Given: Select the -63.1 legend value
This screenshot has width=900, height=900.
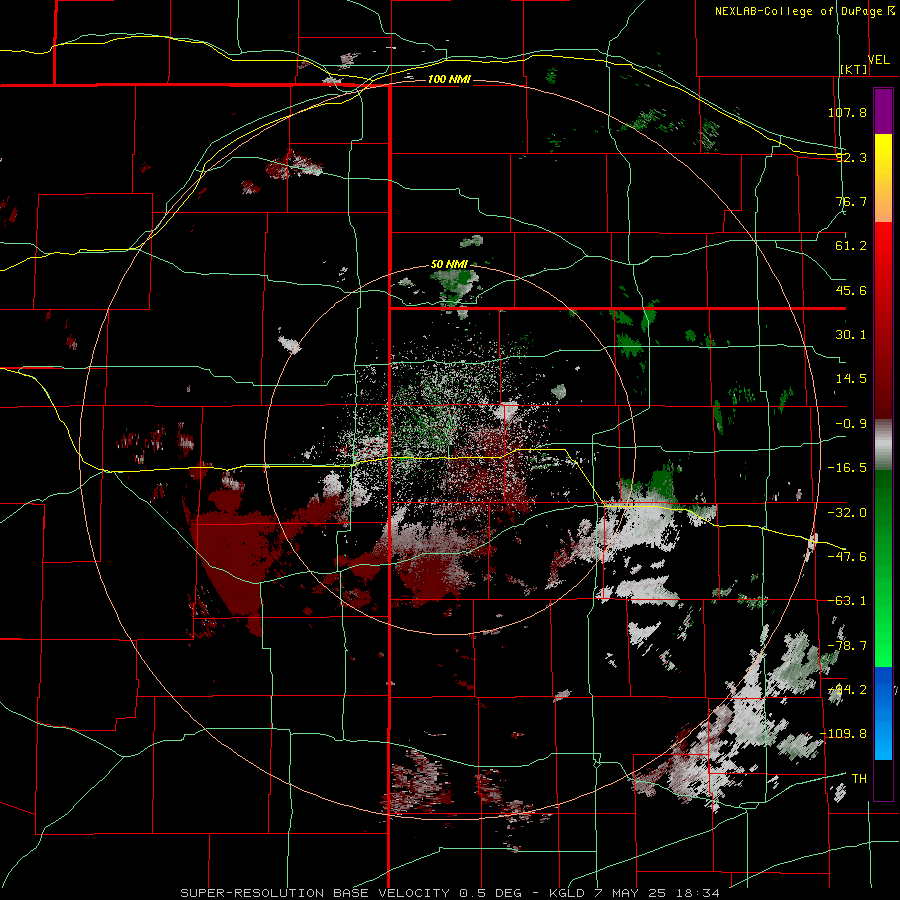Looking at the screenshot, I should point(847,601).
